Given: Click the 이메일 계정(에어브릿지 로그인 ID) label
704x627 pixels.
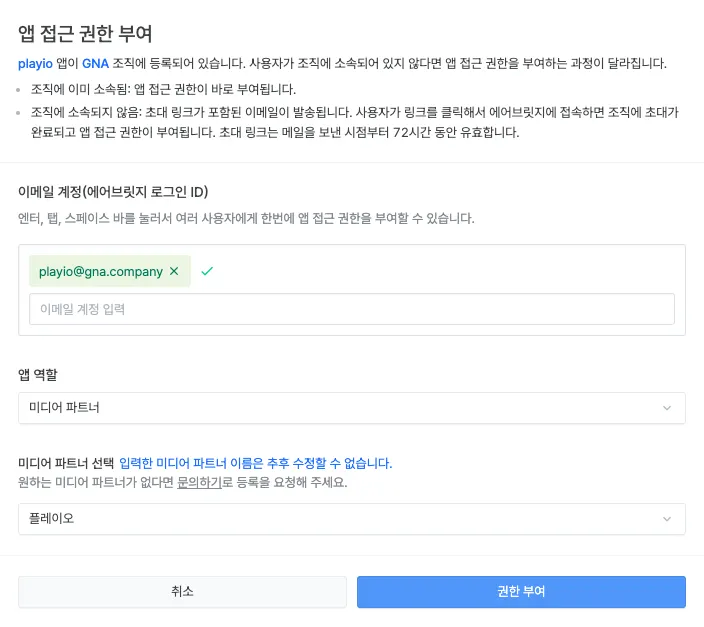Looking at the screenshot, I should [x=113, y=192].
